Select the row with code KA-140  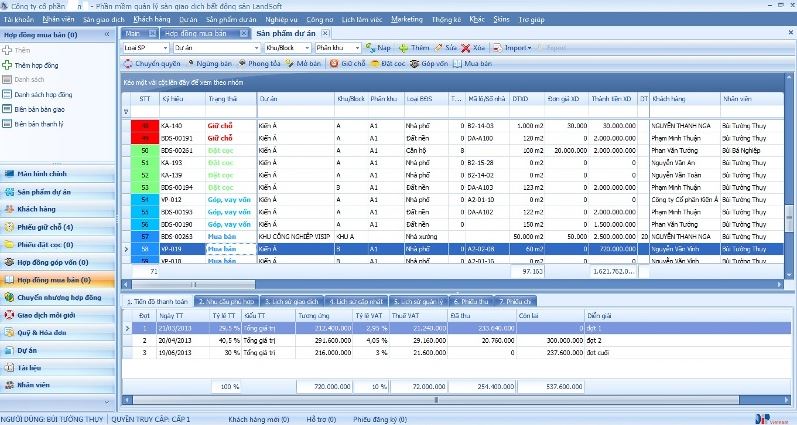[170, 126]
